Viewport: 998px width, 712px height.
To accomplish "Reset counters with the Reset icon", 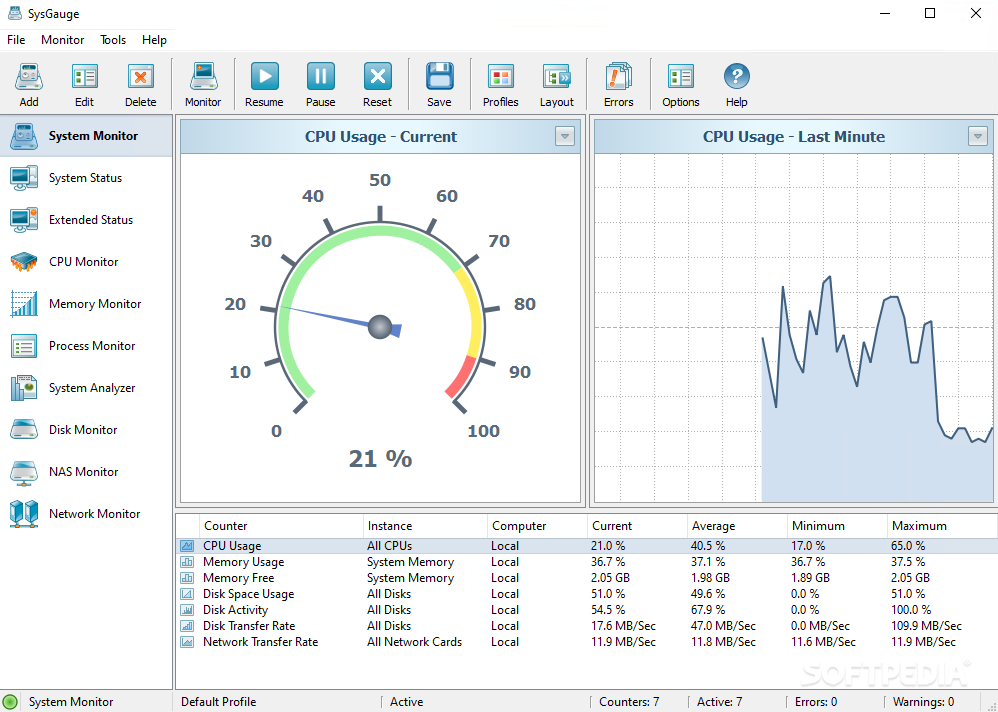I will pos(377,84).
